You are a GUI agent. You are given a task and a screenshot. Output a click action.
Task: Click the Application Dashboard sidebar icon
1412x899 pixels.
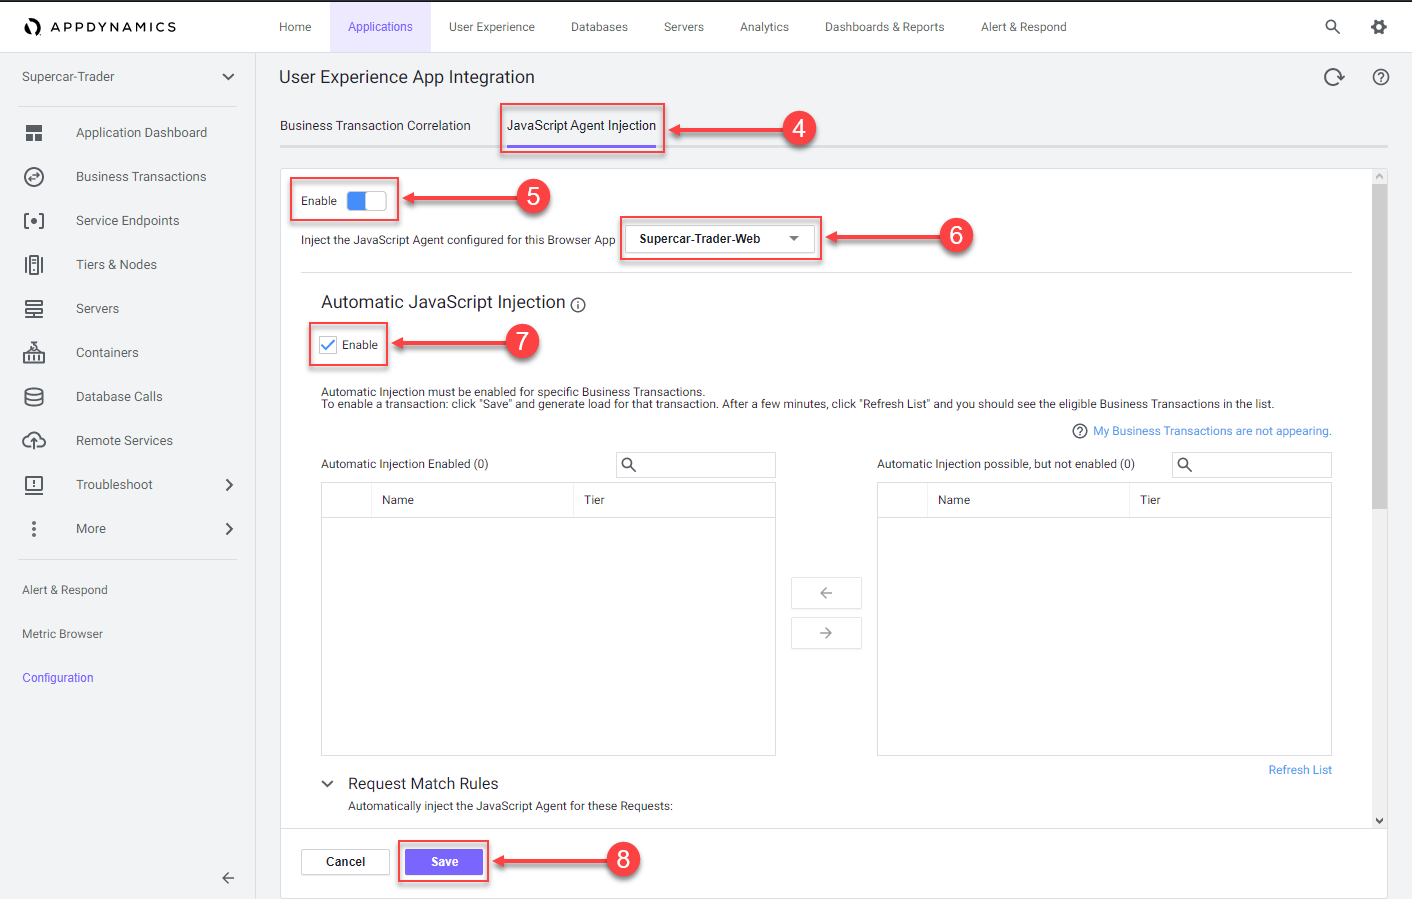coord(34,133)
